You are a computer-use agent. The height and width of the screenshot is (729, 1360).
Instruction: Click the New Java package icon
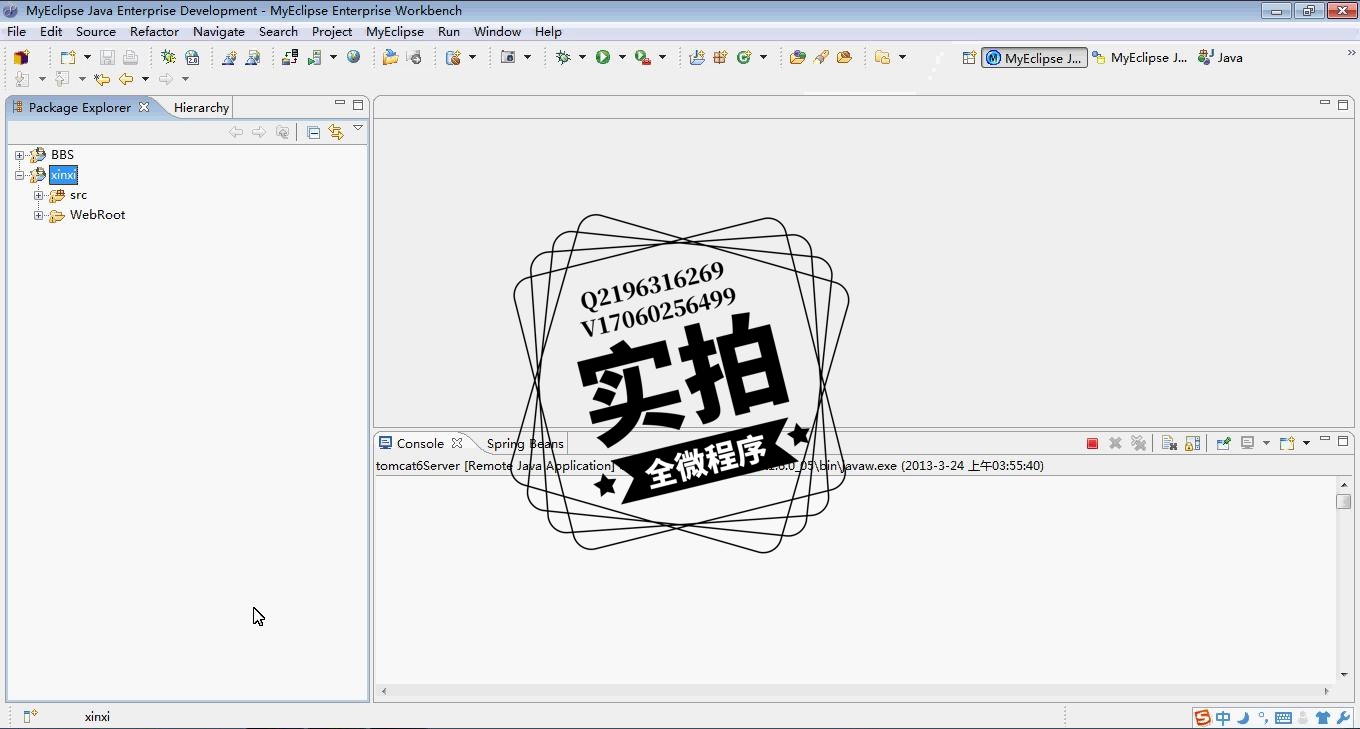(x=720, y=58)
